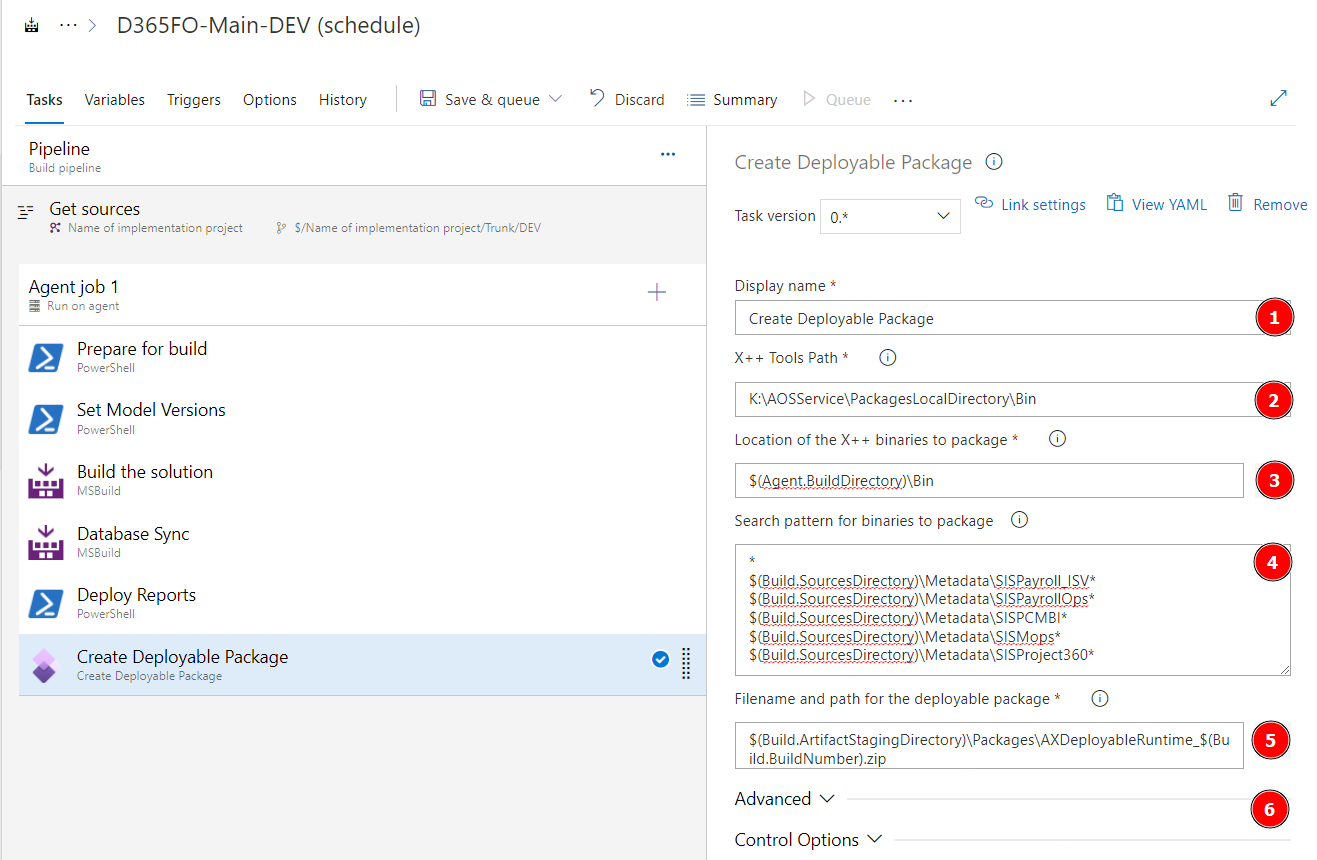Add a new task to Agent job 1
Image resolution: width=1317 pixels, height=860 pixels.
(657, 292)
